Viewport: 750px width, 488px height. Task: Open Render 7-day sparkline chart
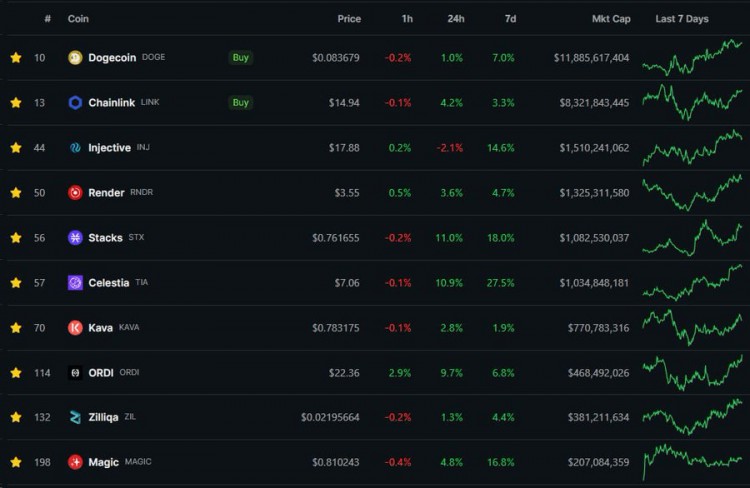692,192
